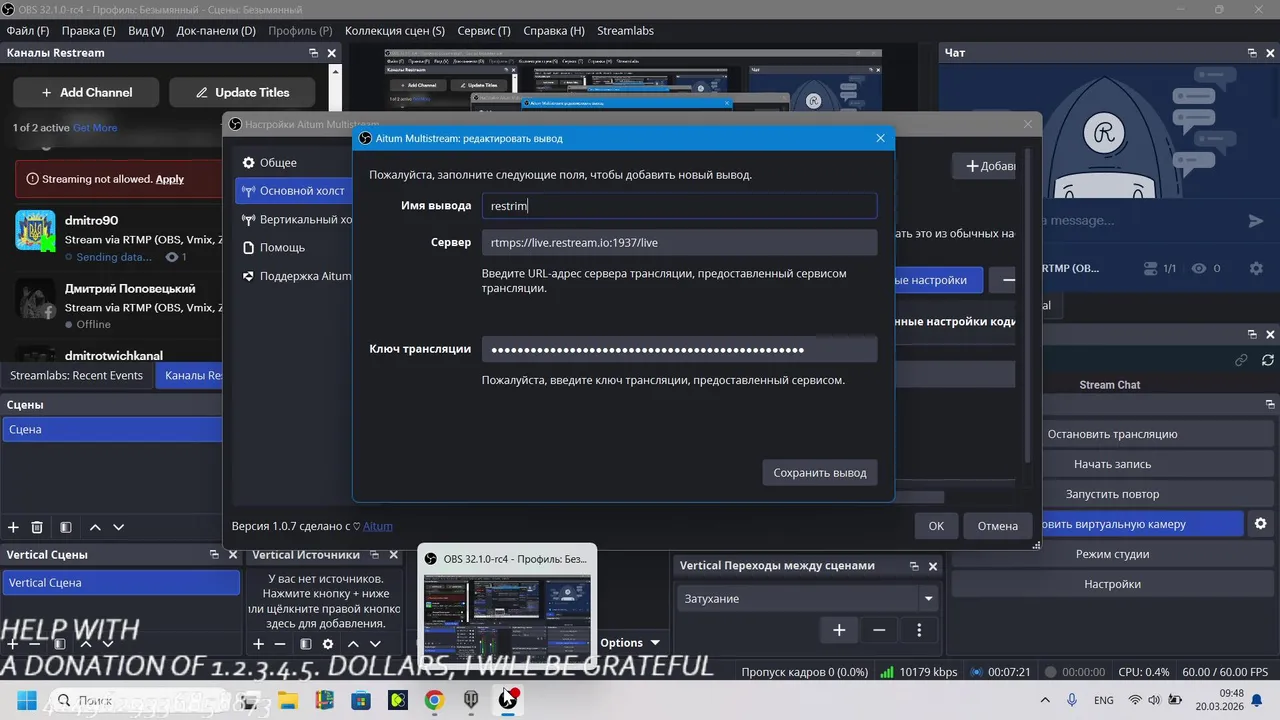Open Chrome from the taskbar
This screenshot has width=1280, height=720.
433,700
